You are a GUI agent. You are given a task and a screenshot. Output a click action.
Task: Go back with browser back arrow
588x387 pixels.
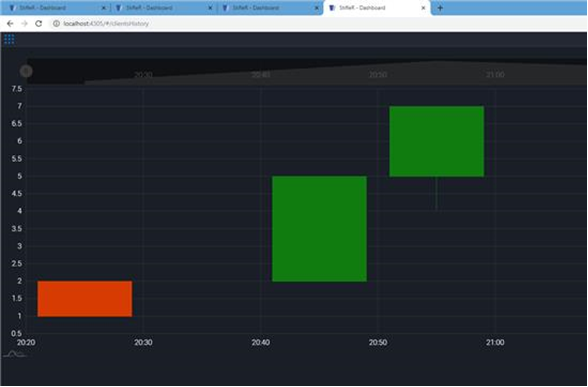coord(10,24)
